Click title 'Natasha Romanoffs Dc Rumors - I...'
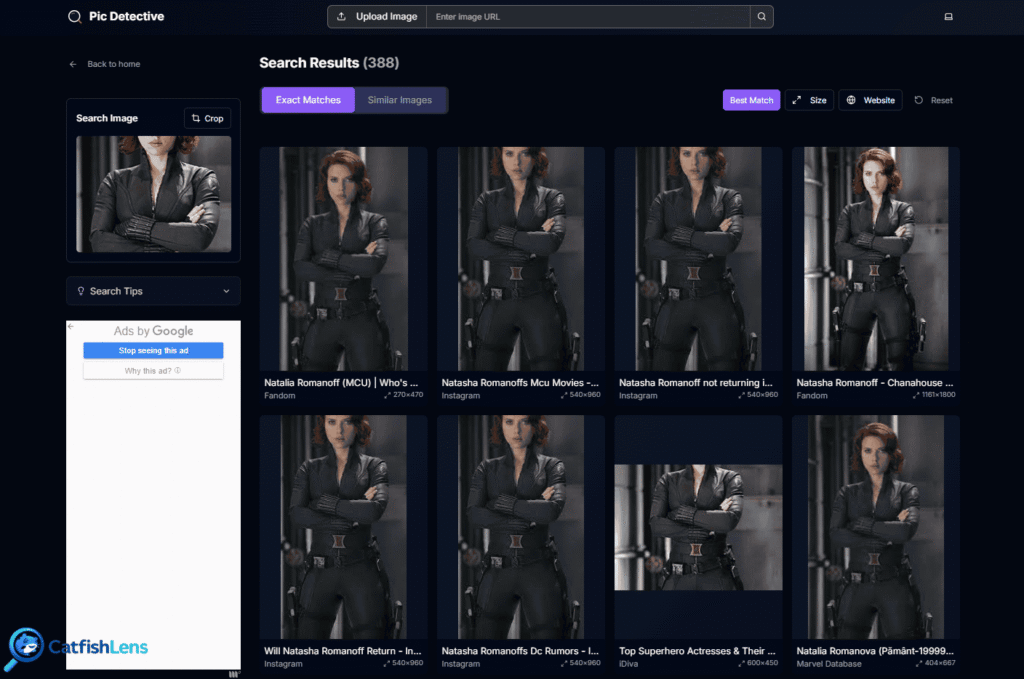Screen dimensions: 1024x679 tap(520, 651)
